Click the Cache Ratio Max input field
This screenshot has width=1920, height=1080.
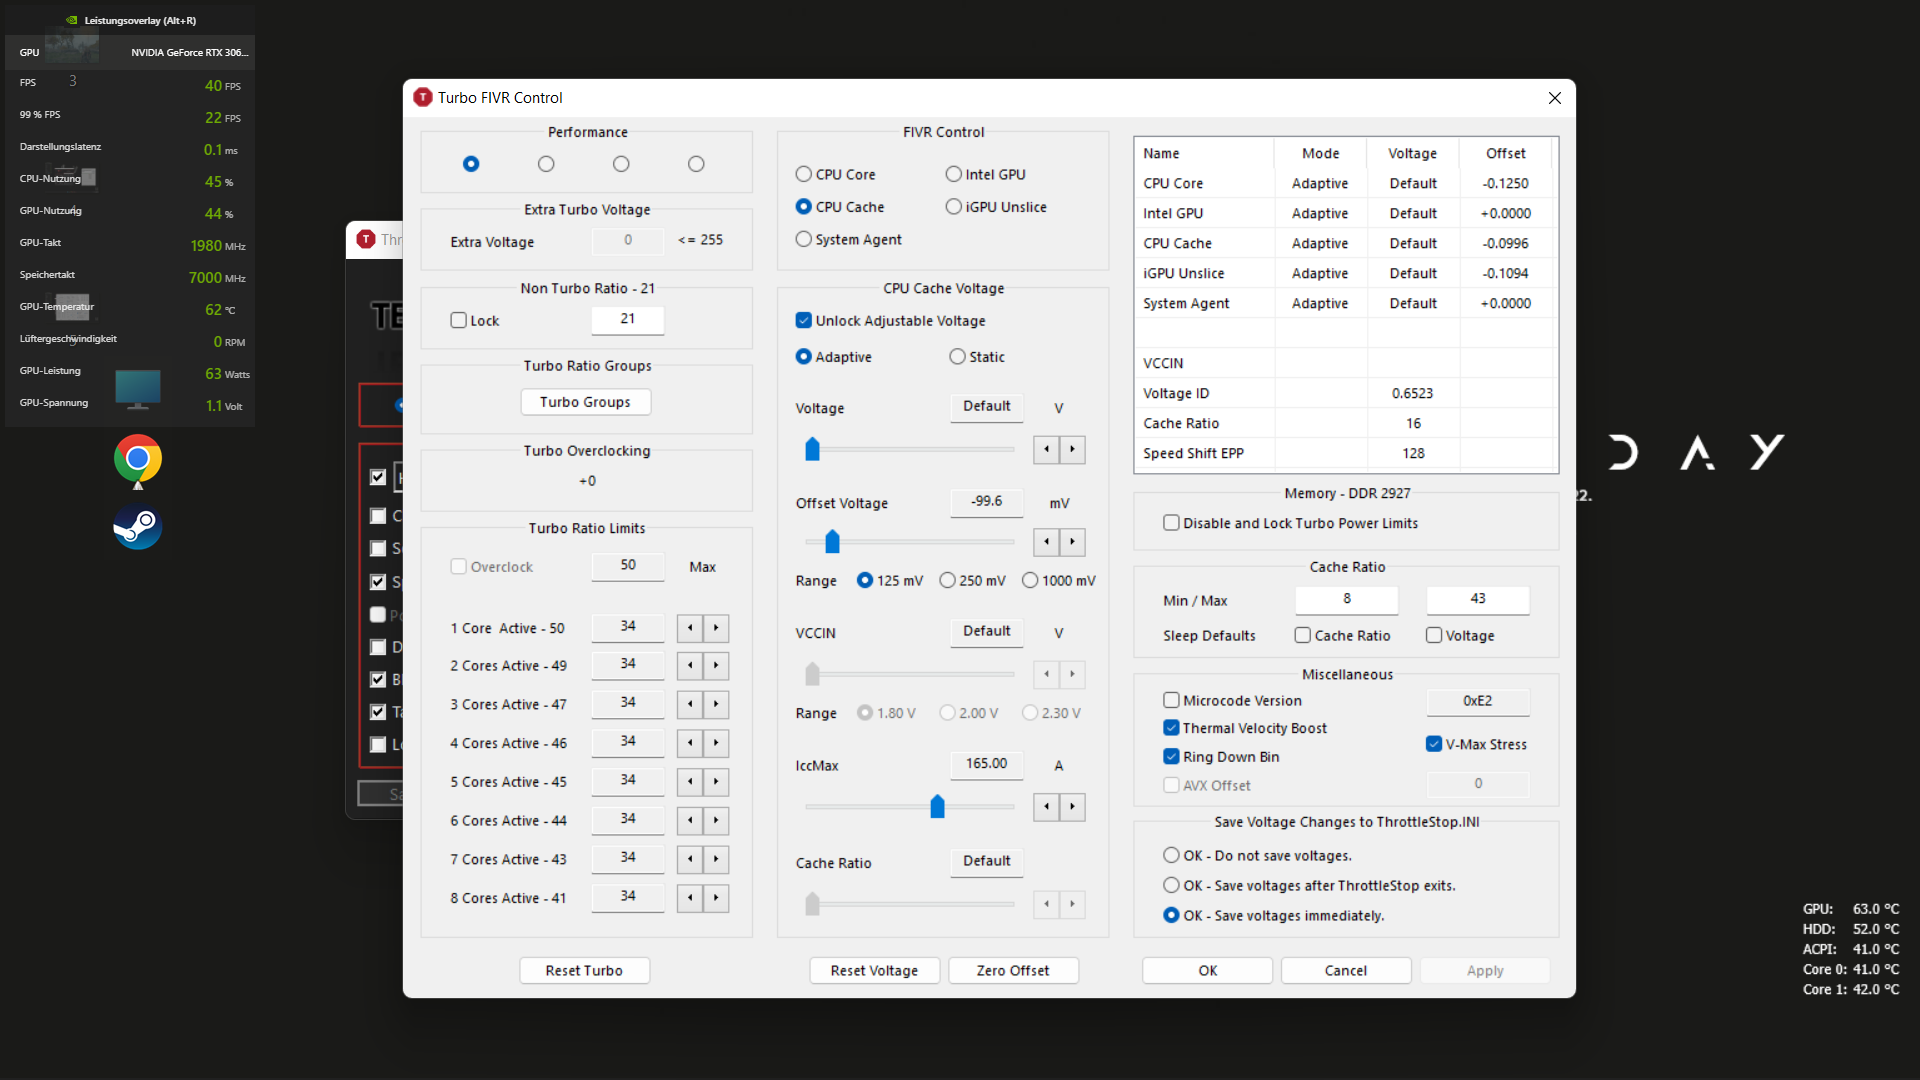tap(1477, 599)
